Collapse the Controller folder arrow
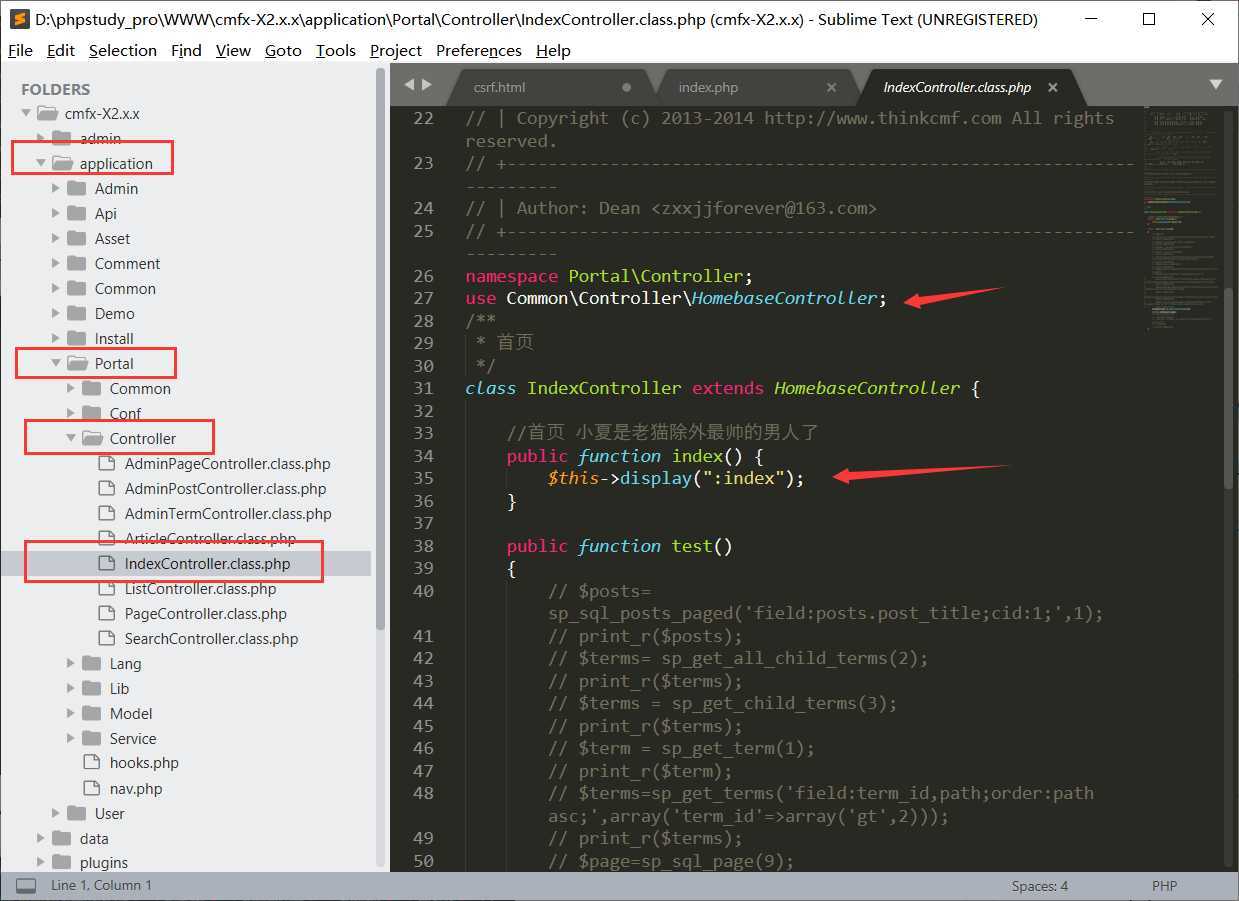The height and width of the screenshot is (901, 1239). [x=71, y=438]
